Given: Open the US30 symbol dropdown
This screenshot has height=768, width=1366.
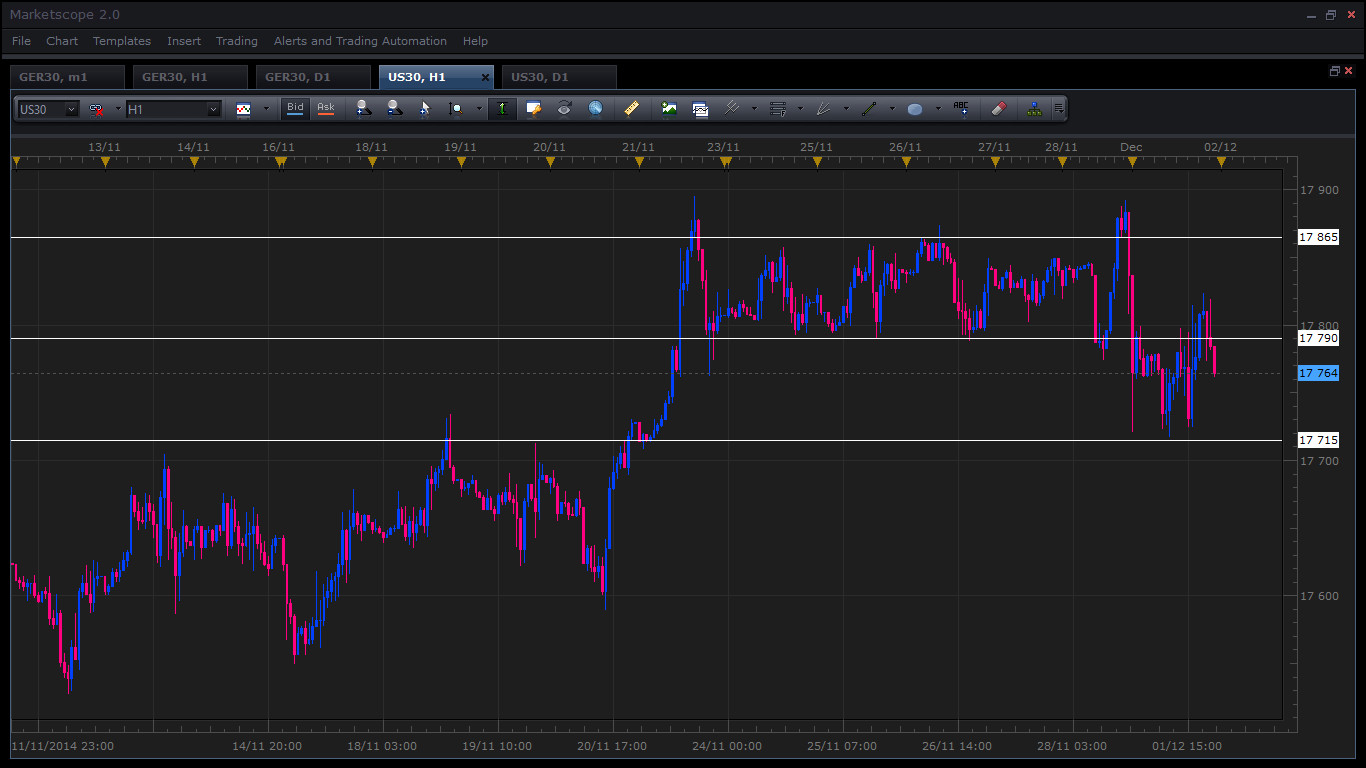Looking at the screenshot, I should tap(48, 109).
